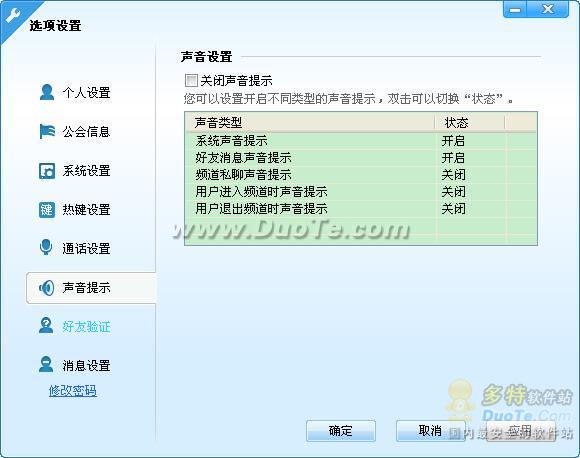Open 好友验证 via its icon

tap(46, 326)
